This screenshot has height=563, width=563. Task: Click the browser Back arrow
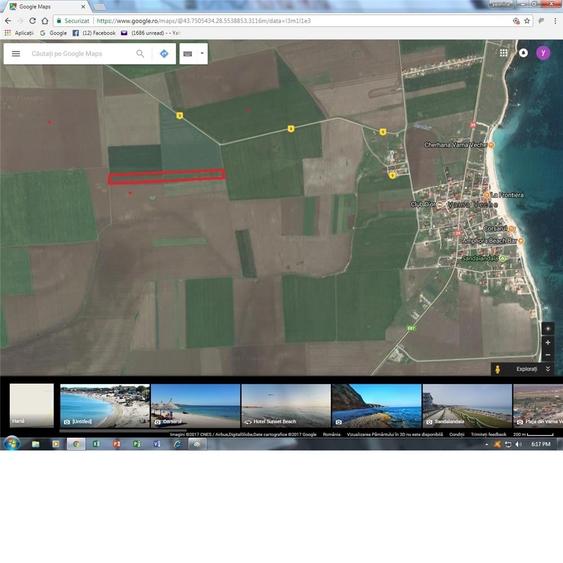pos(8,21)
